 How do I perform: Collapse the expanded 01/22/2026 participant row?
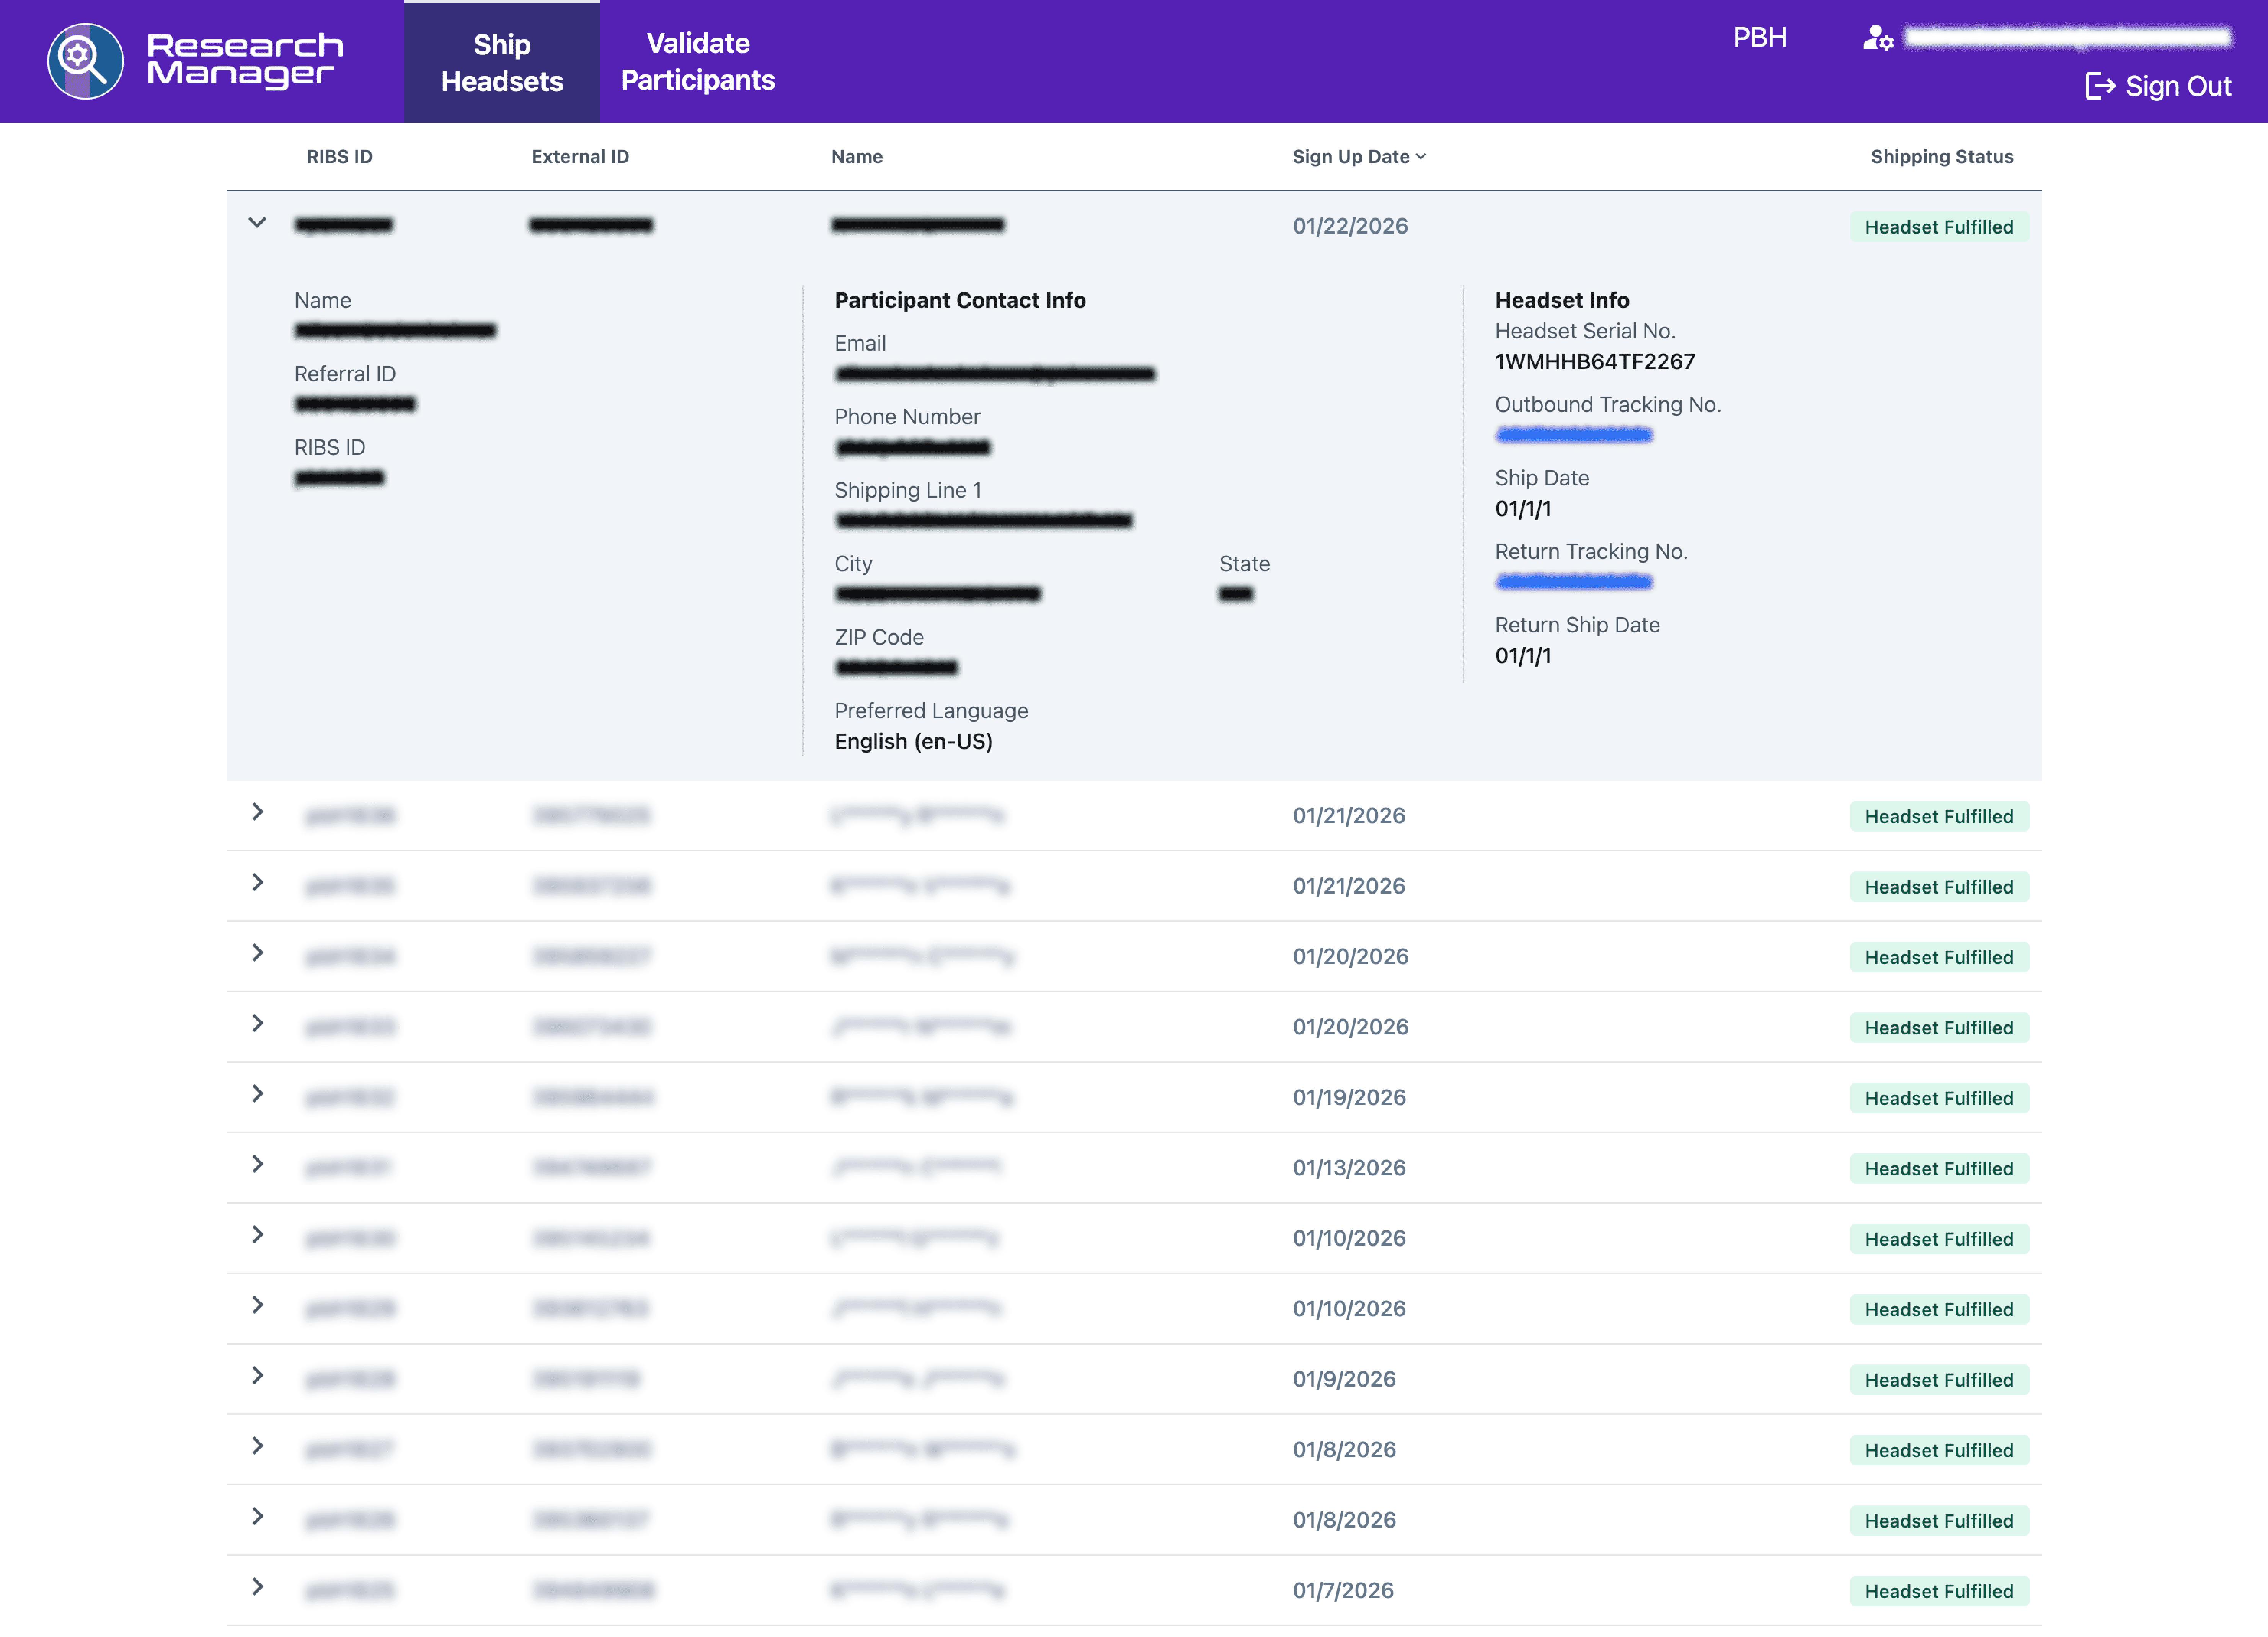pyautogui.click(x=257, y=223)
